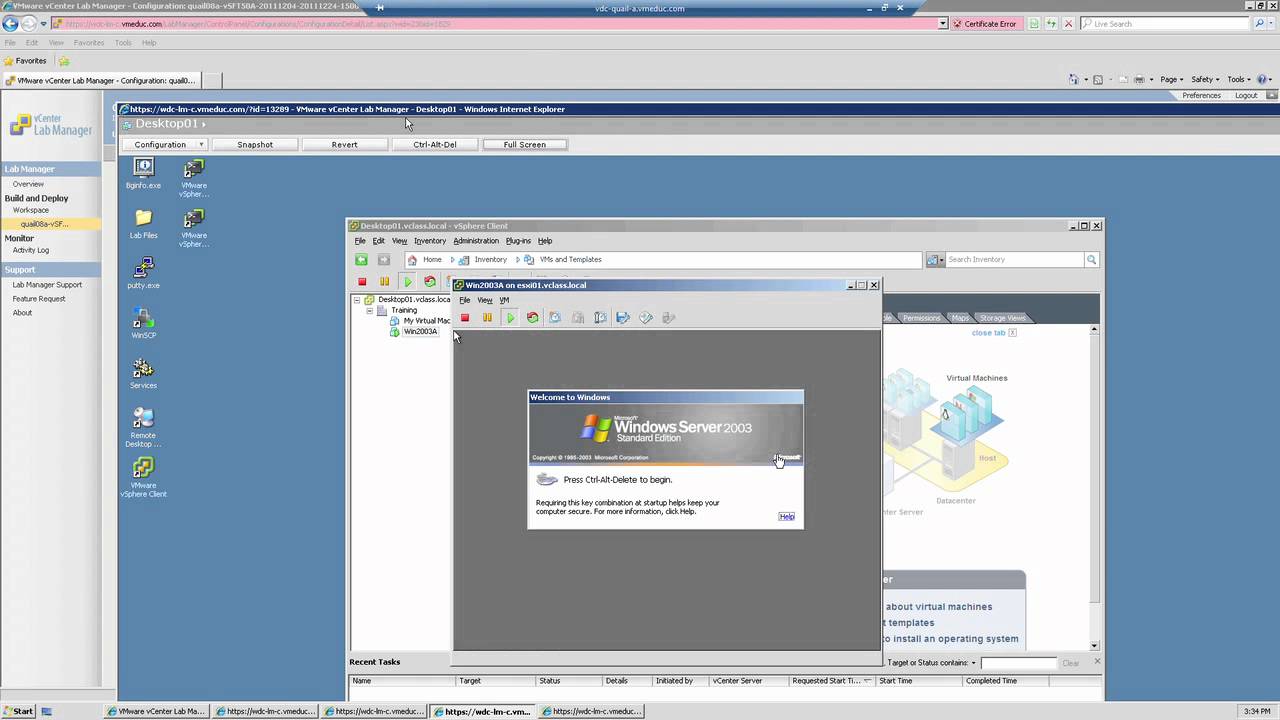
Task: Click the VMware vCenter Lab Ma... taskbar button
Action: [x=159, y=712]
